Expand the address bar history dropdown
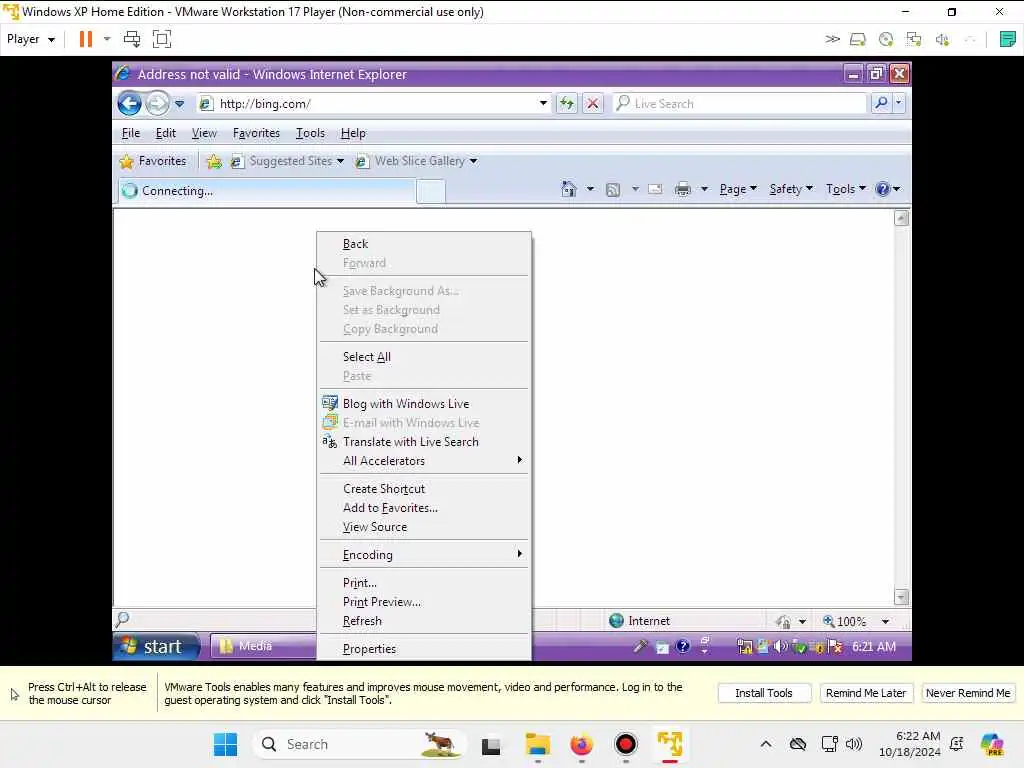 point(543,103)
